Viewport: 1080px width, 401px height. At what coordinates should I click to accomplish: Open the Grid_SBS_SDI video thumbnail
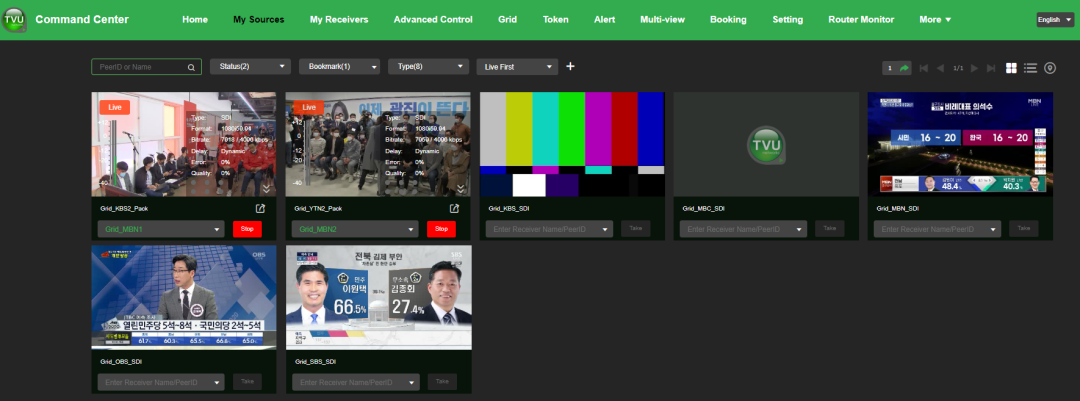point(378,298)
